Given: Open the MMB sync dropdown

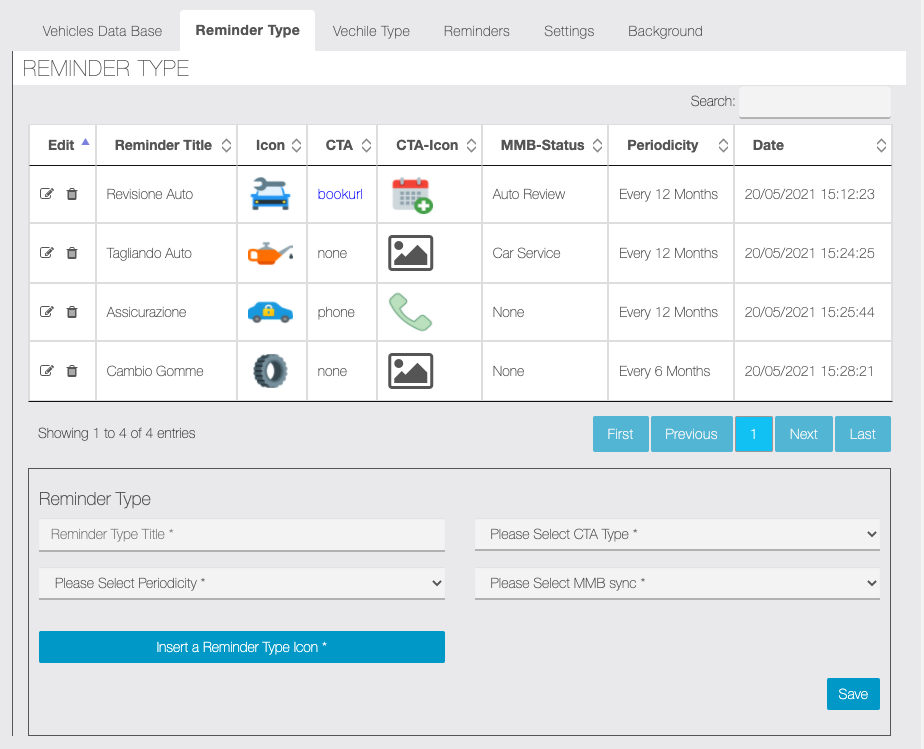Looking at the screenshot, I should pos(677,583).
